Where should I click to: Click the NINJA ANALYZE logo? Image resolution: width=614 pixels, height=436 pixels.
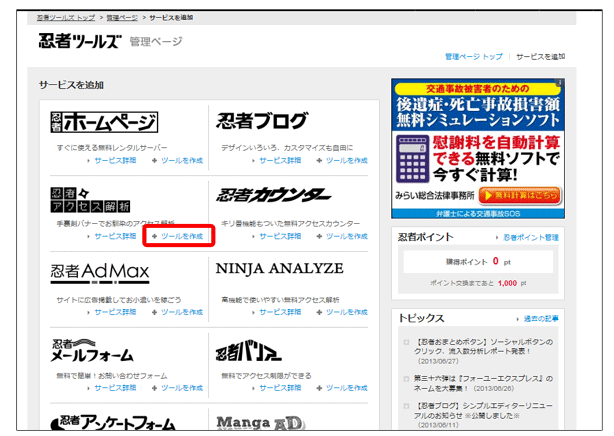pyautogui.click(x=280, y=268)
